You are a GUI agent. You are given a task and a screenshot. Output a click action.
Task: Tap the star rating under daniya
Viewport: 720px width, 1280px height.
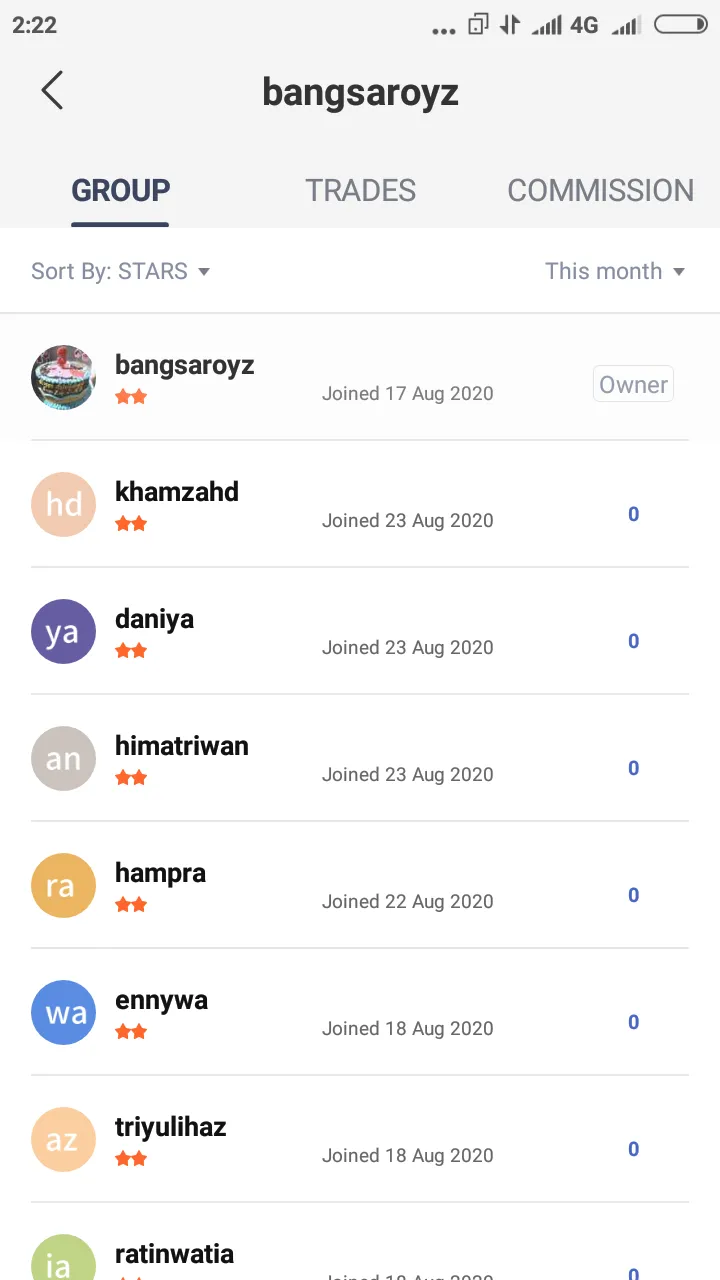131,651
